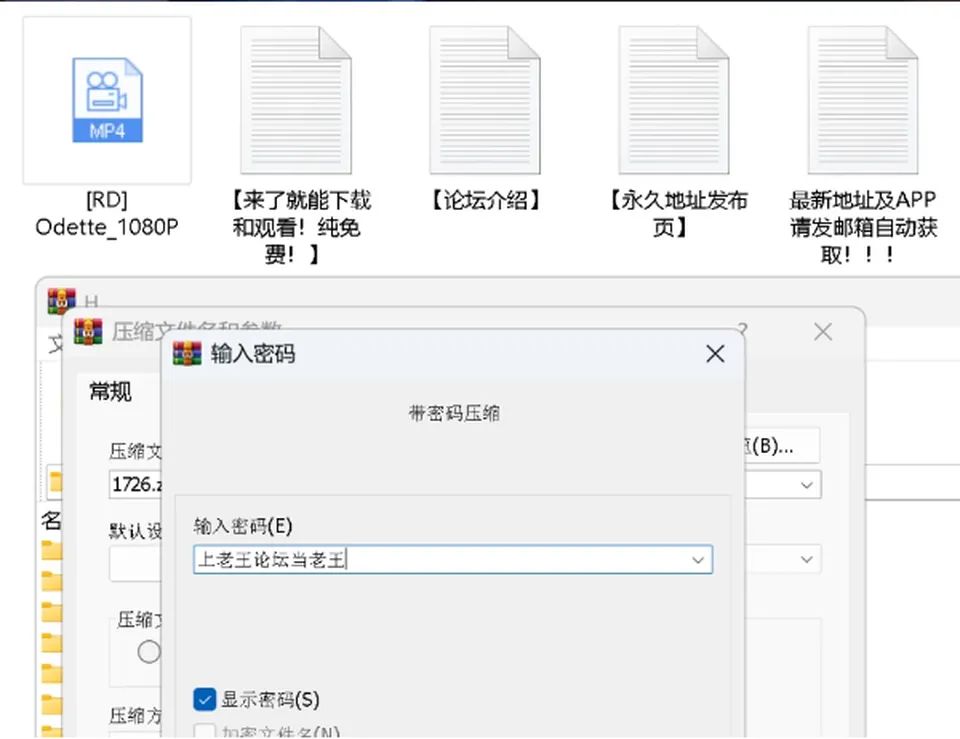Select the 【永久地址发布页】 document icon
960x739 pixels.
coord(673,100)
